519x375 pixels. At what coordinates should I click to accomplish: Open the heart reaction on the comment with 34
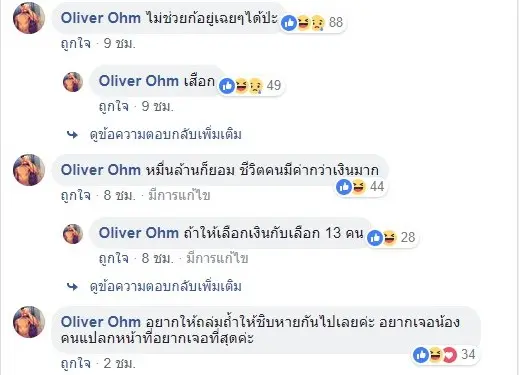pos(450,355)
